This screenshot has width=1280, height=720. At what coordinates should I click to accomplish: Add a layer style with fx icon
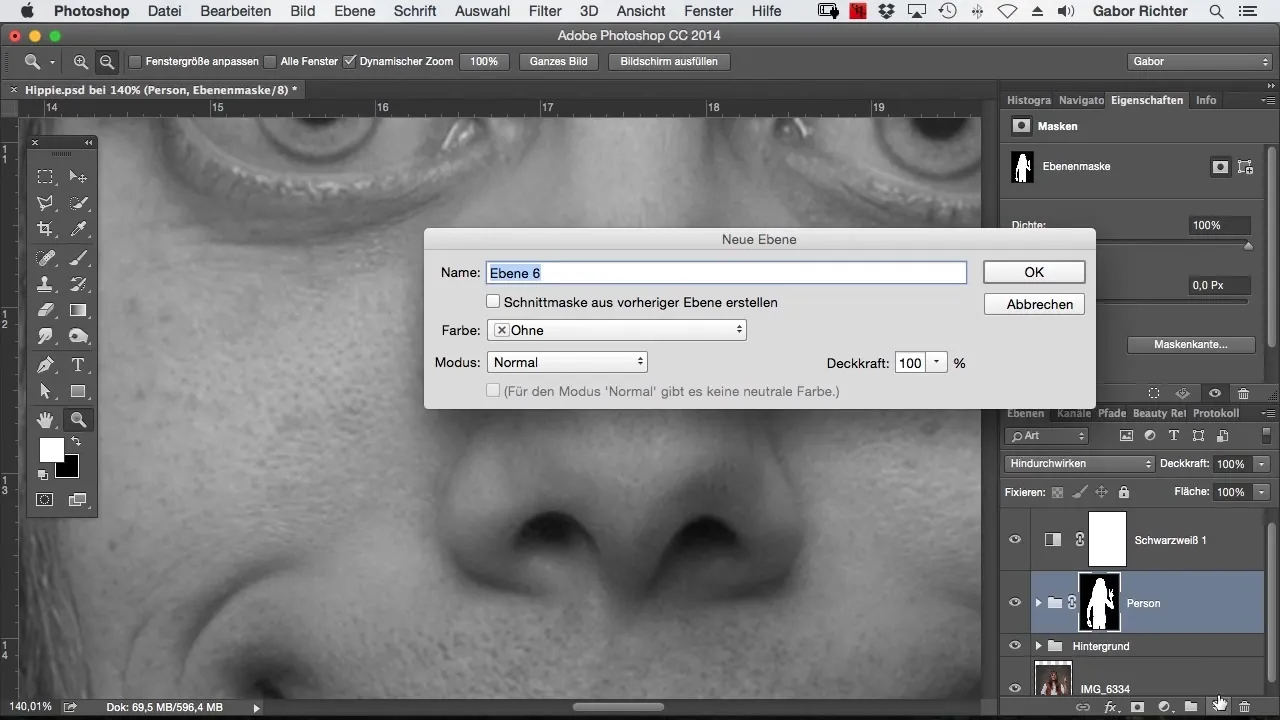click(x=1111, y=707)
